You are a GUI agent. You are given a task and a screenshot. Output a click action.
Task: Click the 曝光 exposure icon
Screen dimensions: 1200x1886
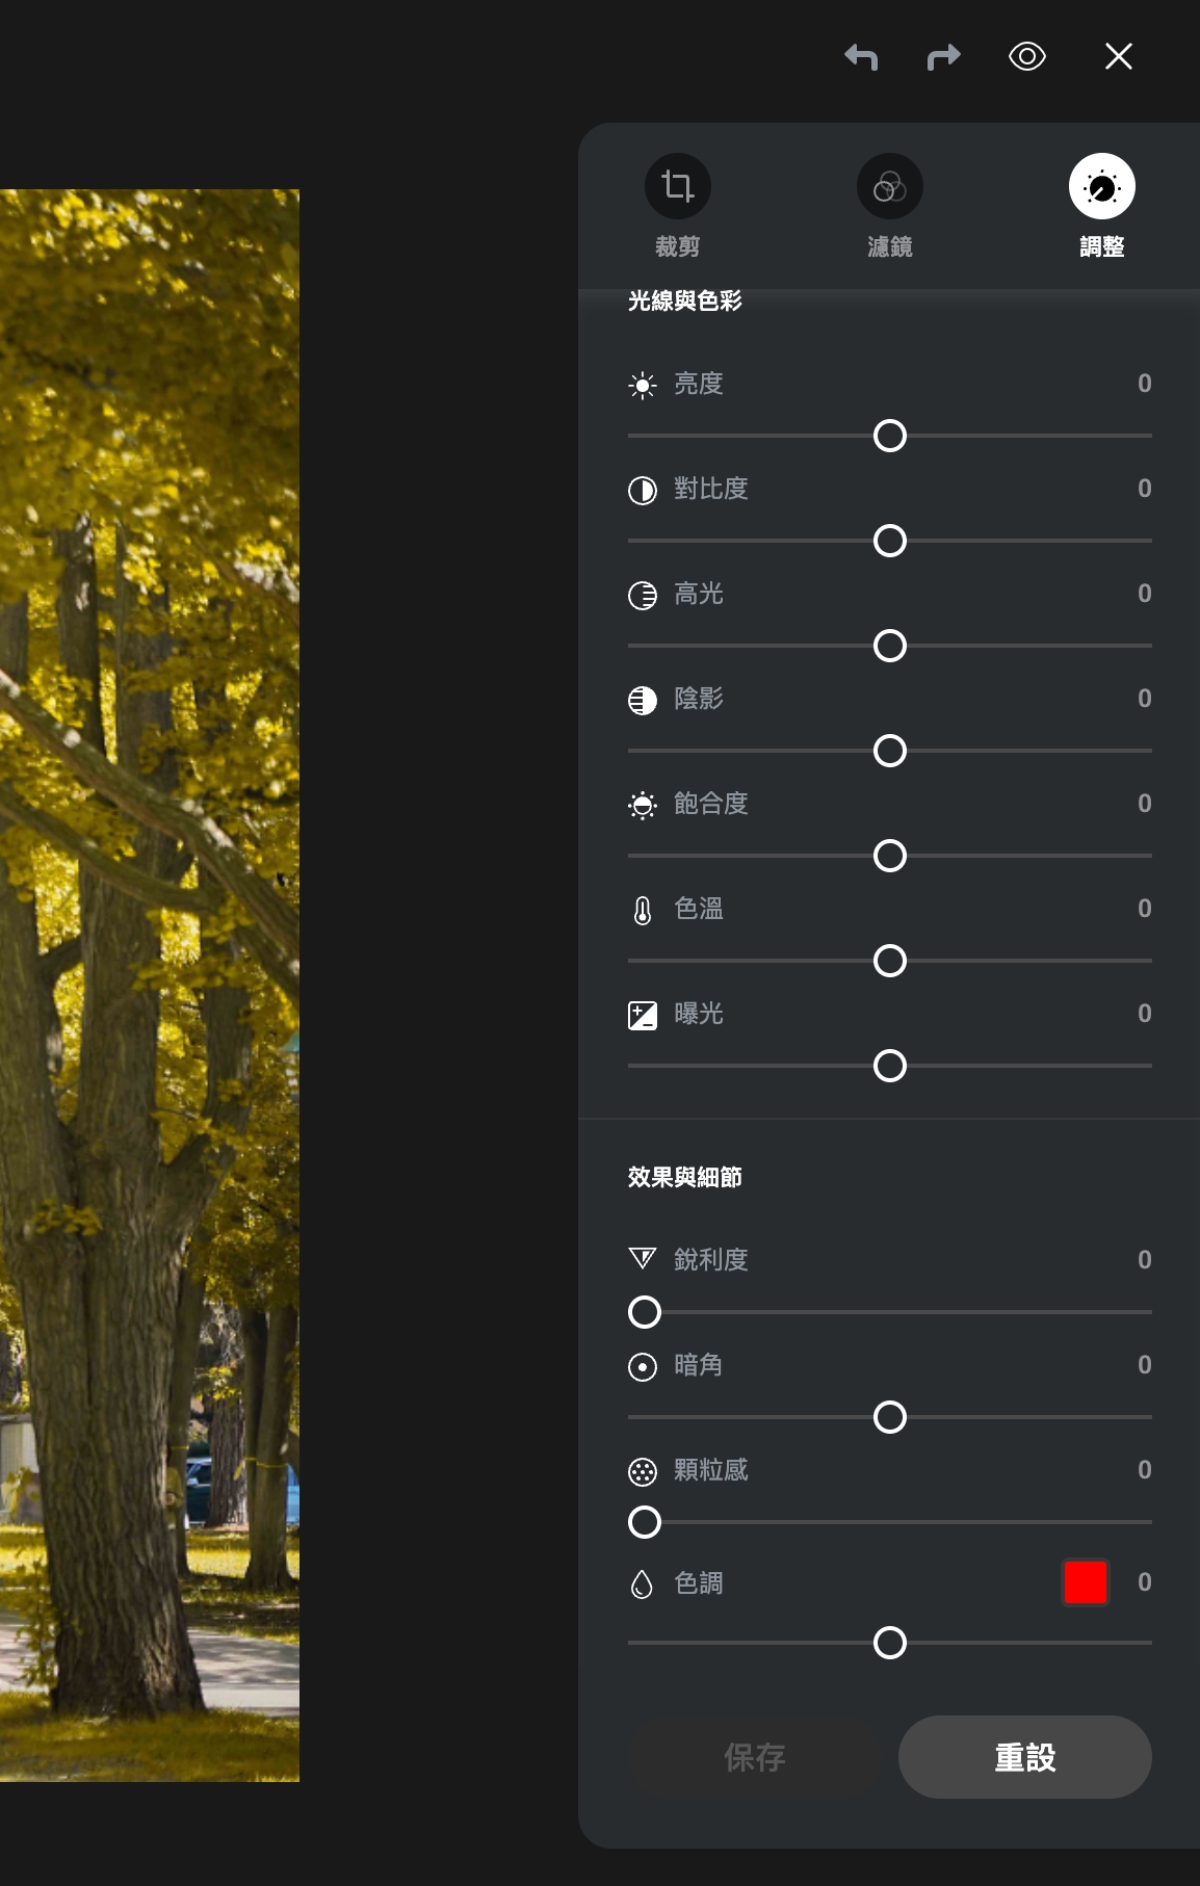[642, 1015]
